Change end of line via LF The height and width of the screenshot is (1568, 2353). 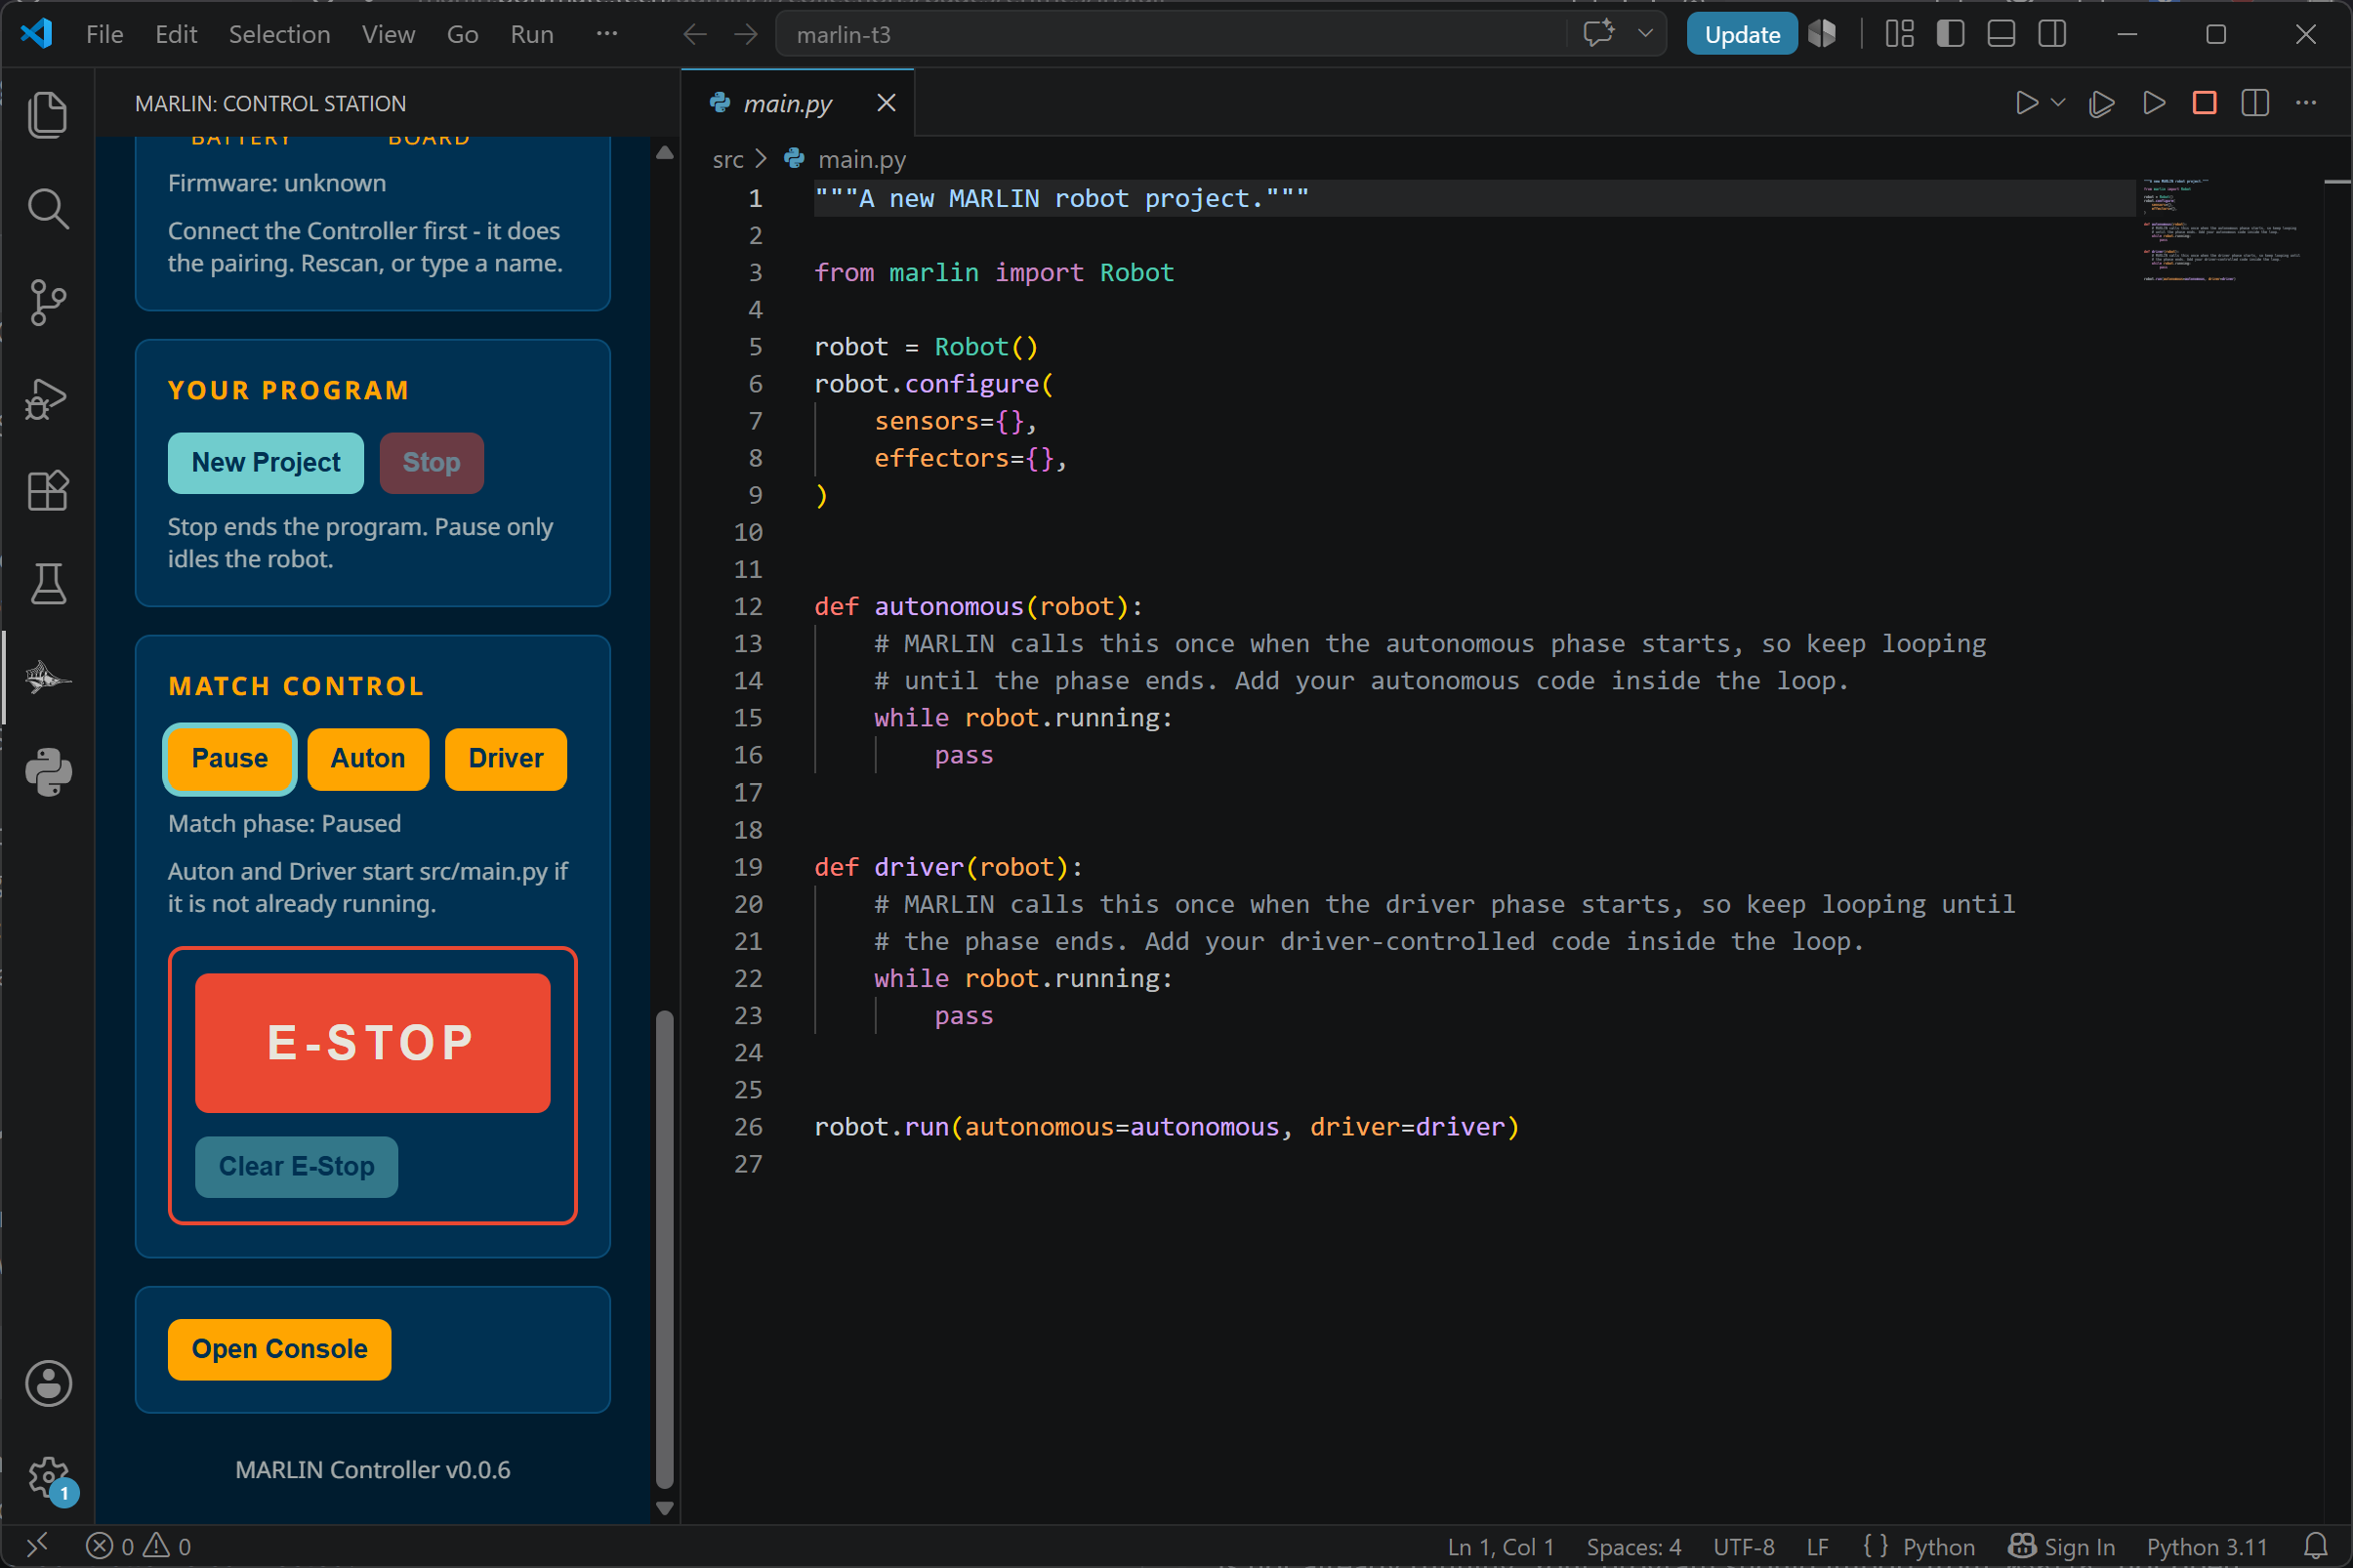(x=1817, y=1547)
